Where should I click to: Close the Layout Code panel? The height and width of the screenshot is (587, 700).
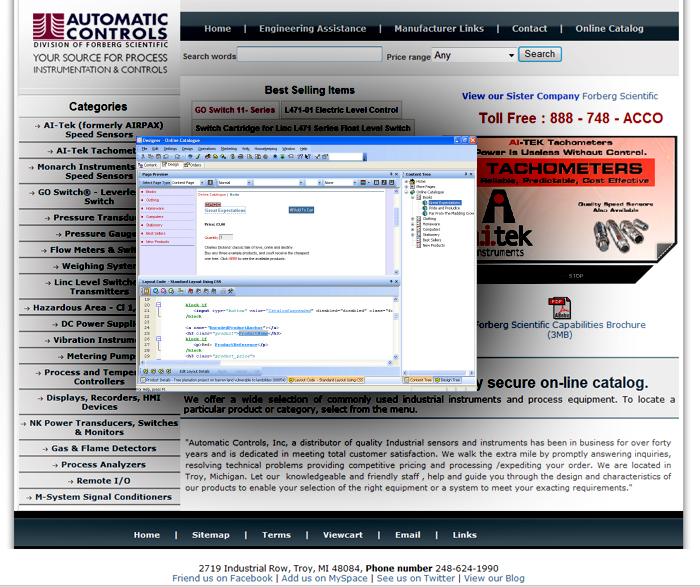(396, 282)
